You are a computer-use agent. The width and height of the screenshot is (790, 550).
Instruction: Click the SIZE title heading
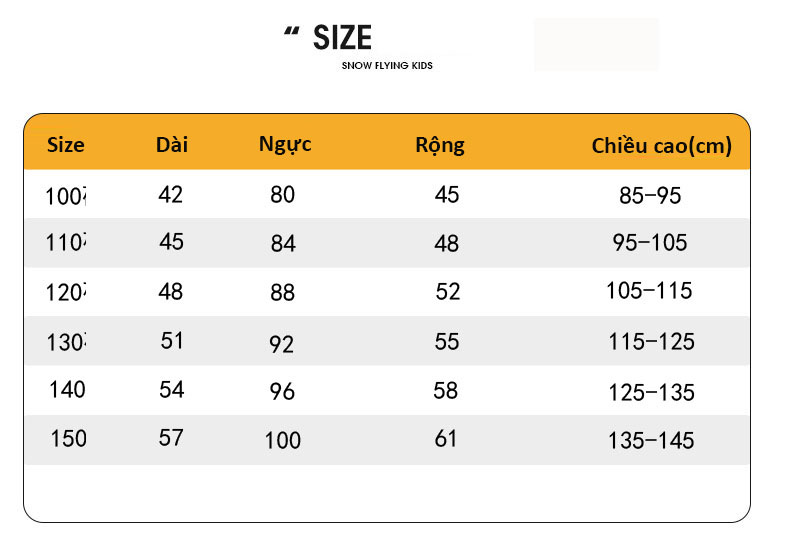pyautogui.click(x=342, y=38)
